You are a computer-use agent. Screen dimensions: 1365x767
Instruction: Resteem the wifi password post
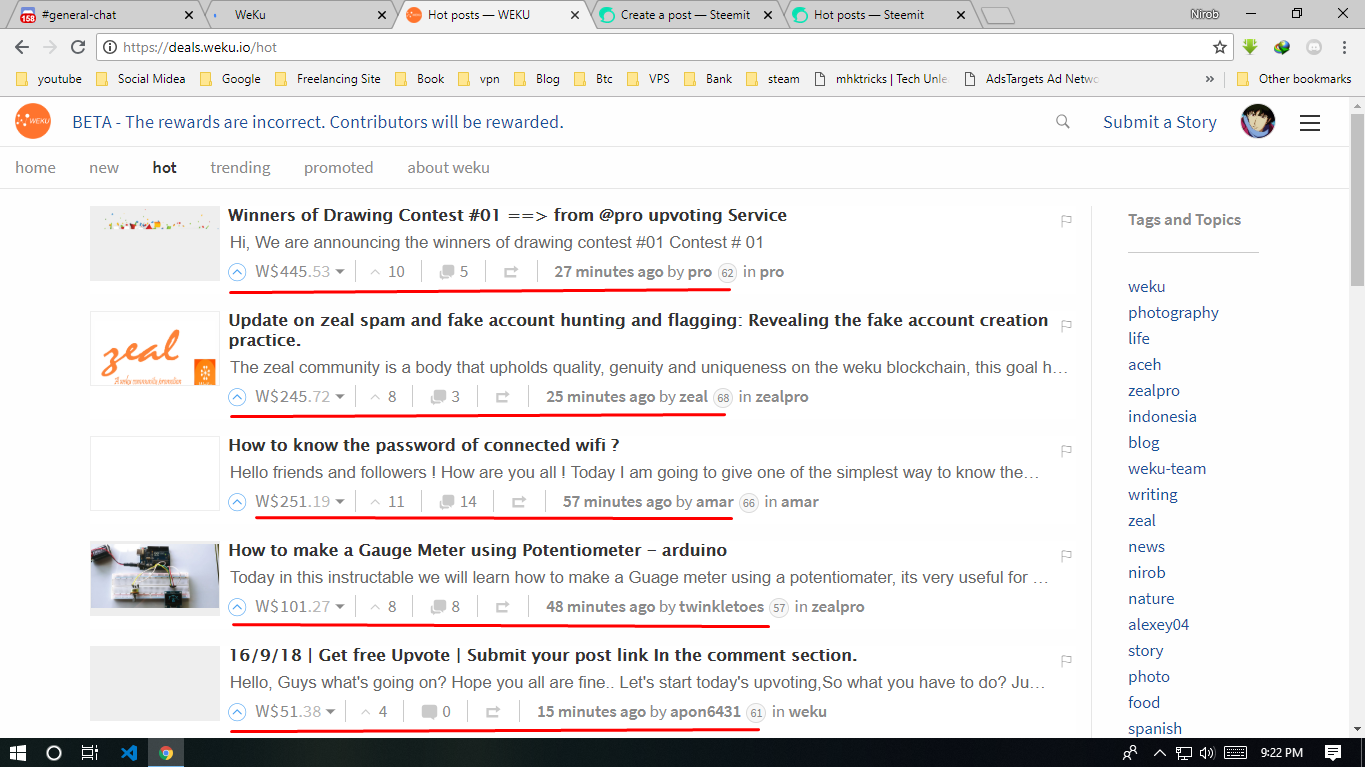click(518, 502)
